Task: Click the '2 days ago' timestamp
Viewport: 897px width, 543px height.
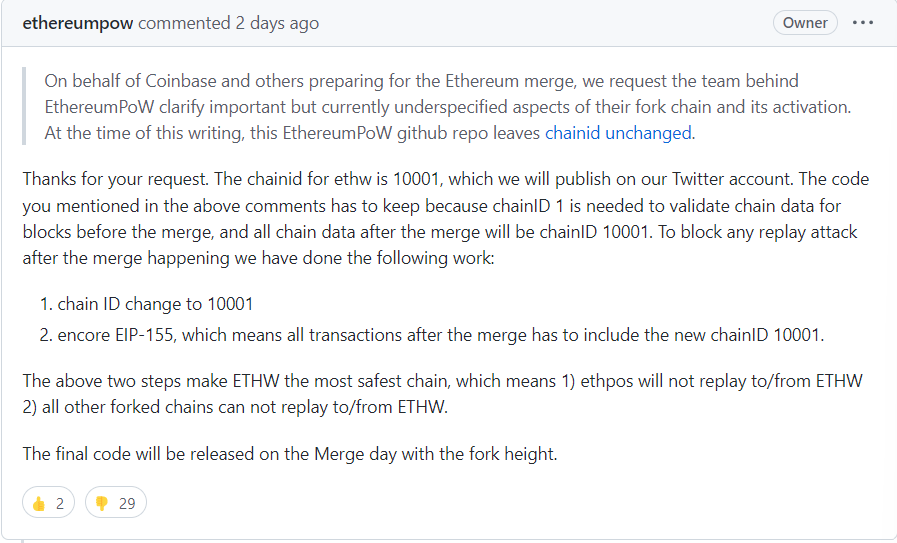Action: point(277,23)
